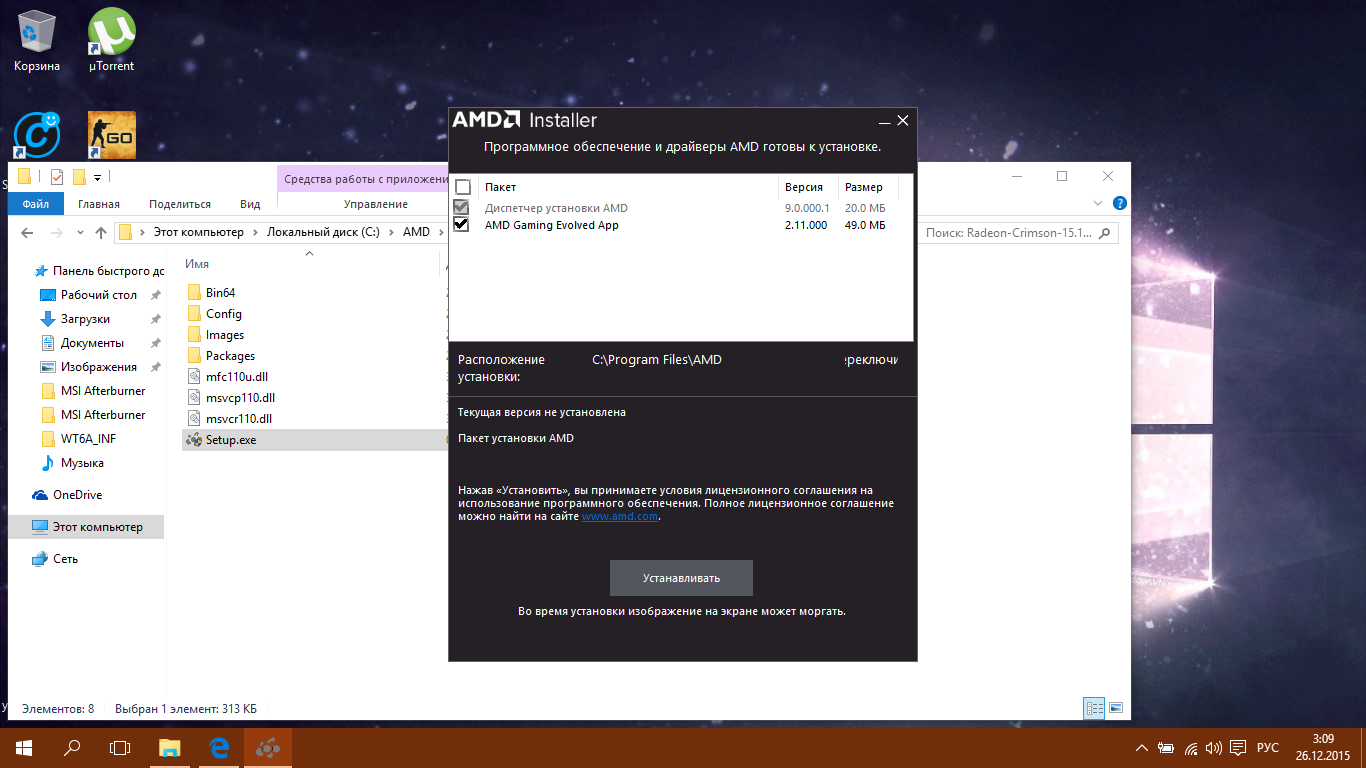1366x768 pixels.
Task: Open the Wi-Fi network tray icon
Action: 1191,748
